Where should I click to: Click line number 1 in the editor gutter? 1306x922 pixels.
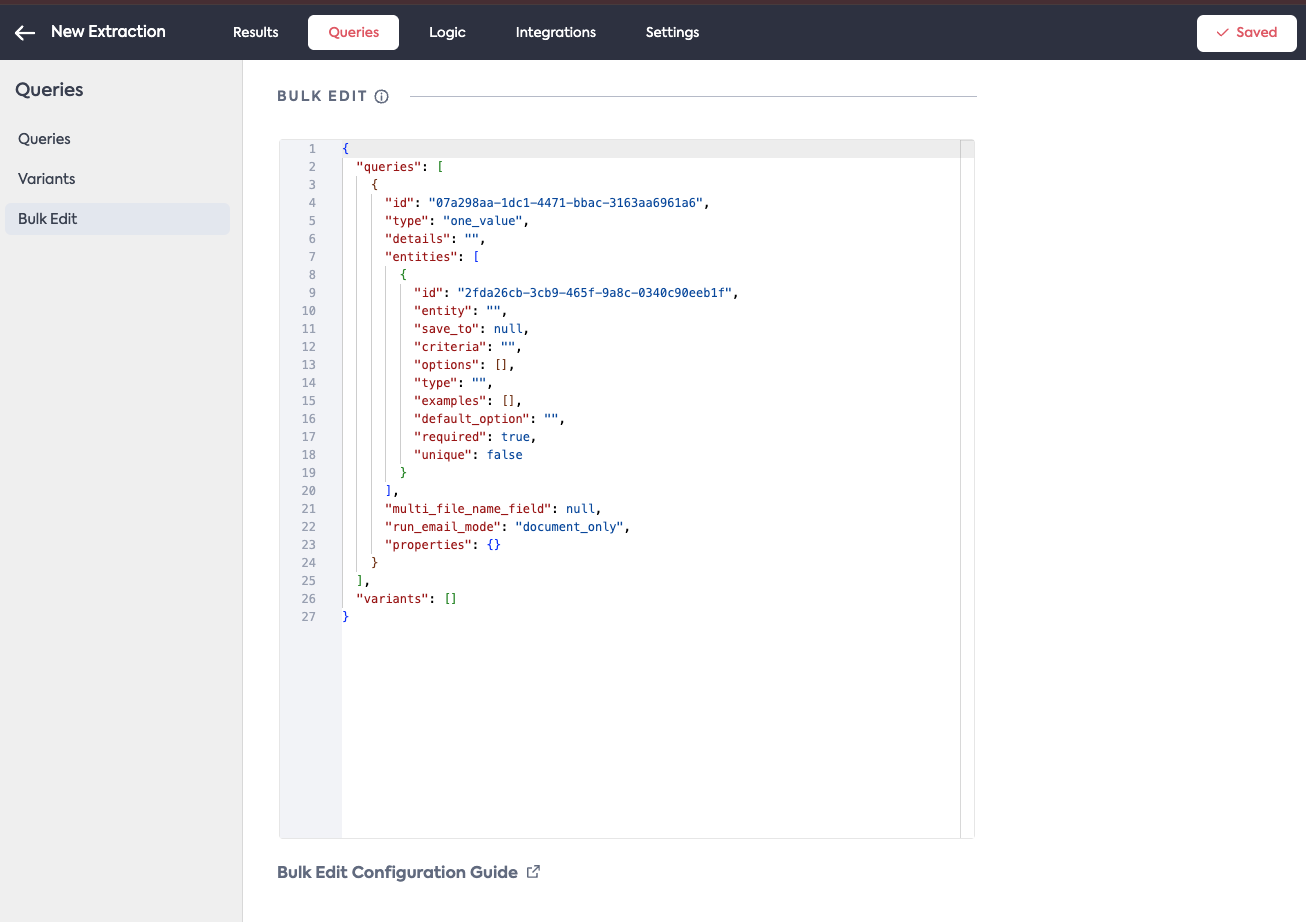[312, 149]
